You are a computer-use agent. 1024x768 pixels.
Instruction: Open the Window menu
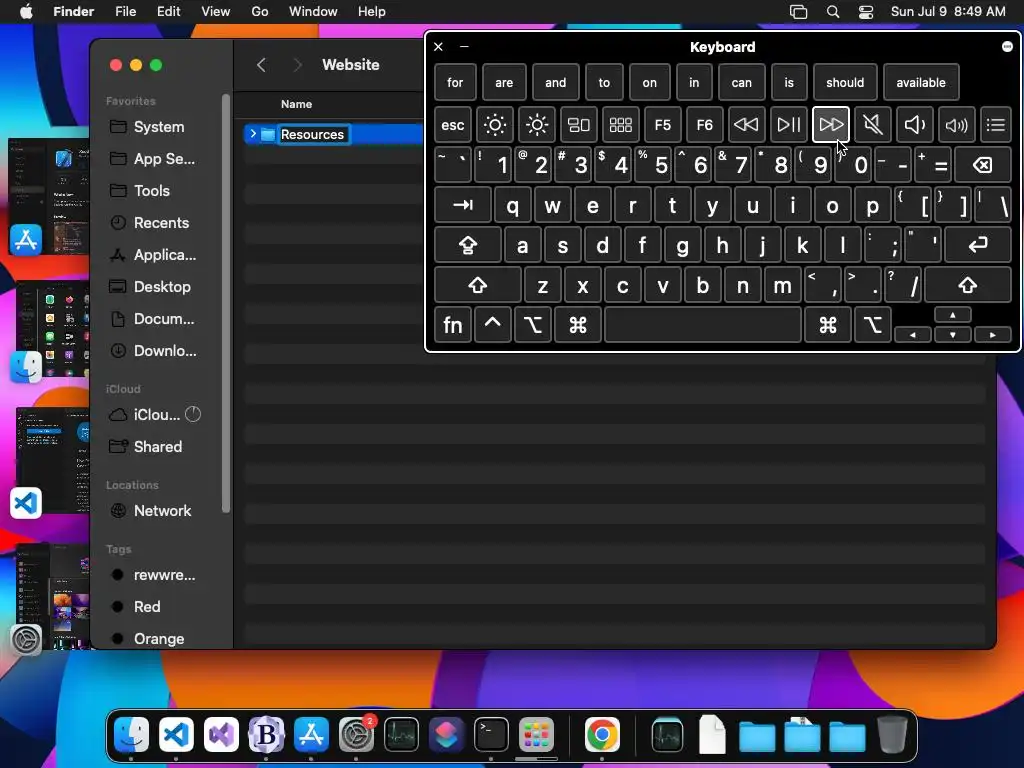(313, 11)
